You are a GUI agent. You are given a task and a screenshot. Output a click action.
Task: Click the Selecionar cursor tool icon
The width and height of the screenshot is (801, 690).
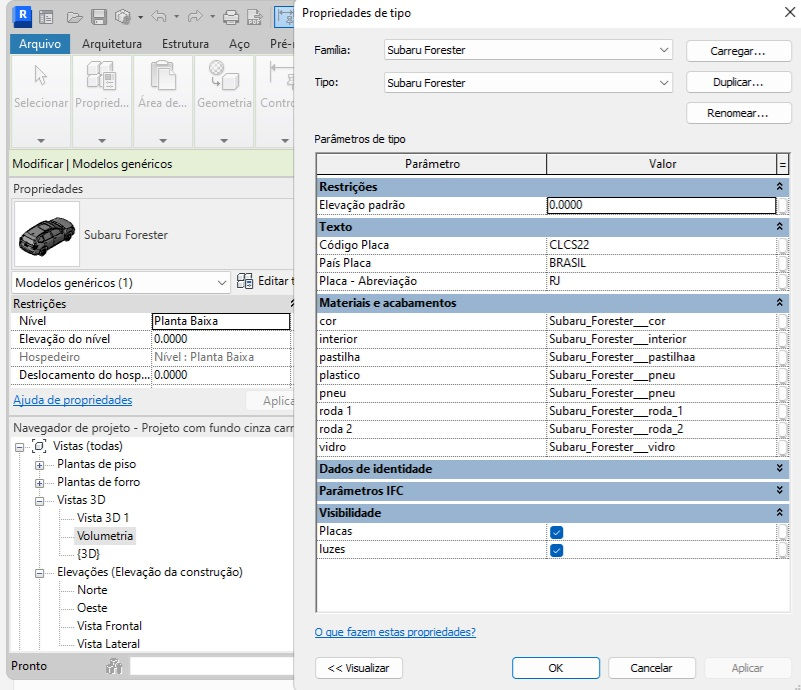point(40,76)
